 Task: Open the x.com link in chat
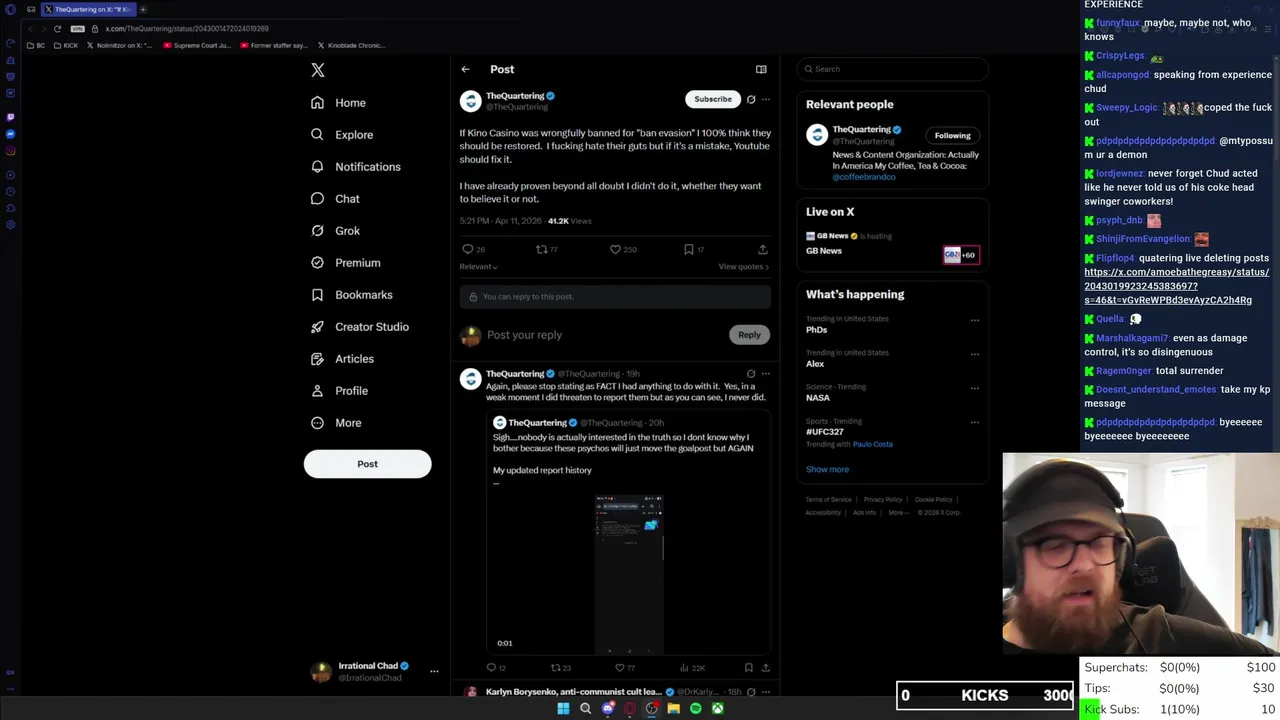click(1176, 286)
